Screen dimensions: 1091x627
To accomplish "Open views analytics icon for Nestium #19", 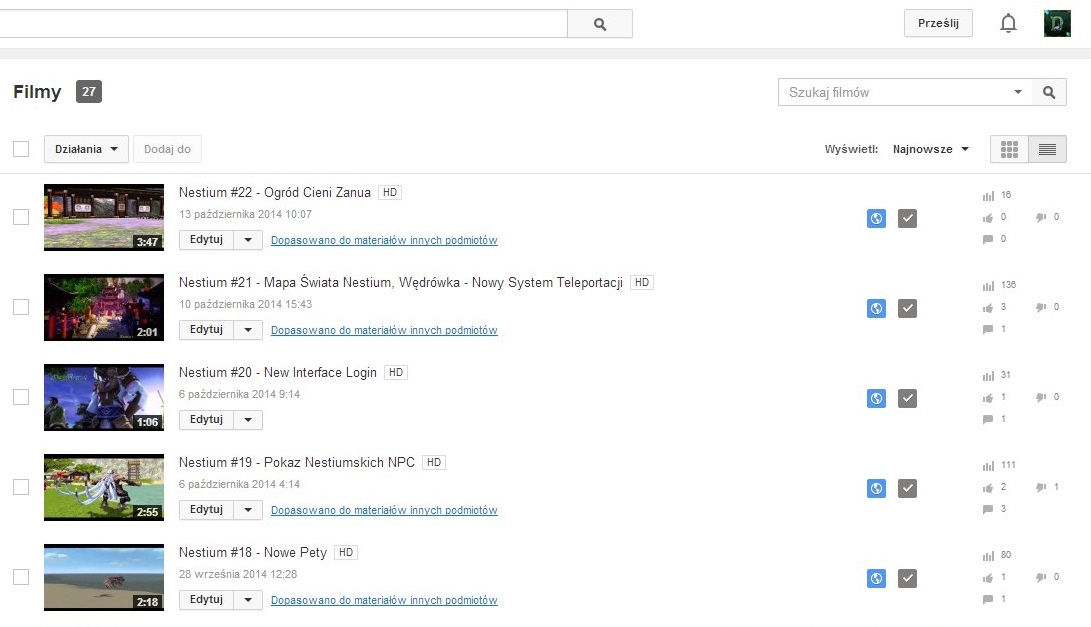I will [x=988, y=466].
